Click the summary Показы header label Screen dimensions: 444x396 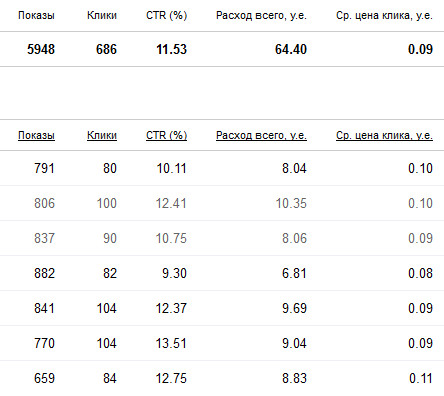click(36, 15)
